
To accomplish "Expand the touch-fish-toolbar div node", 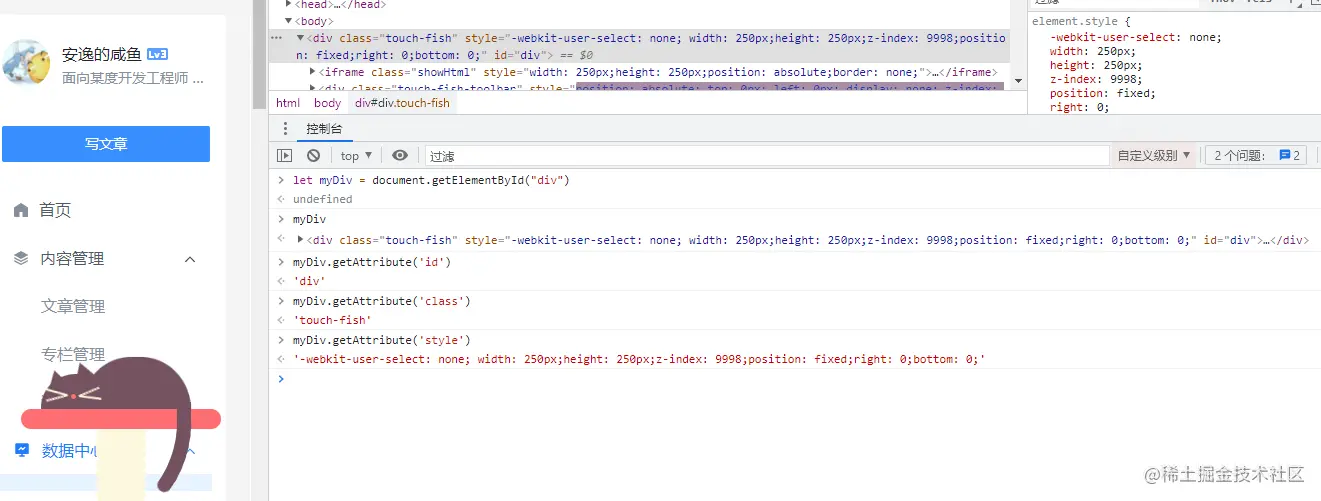I will [313, 88].
